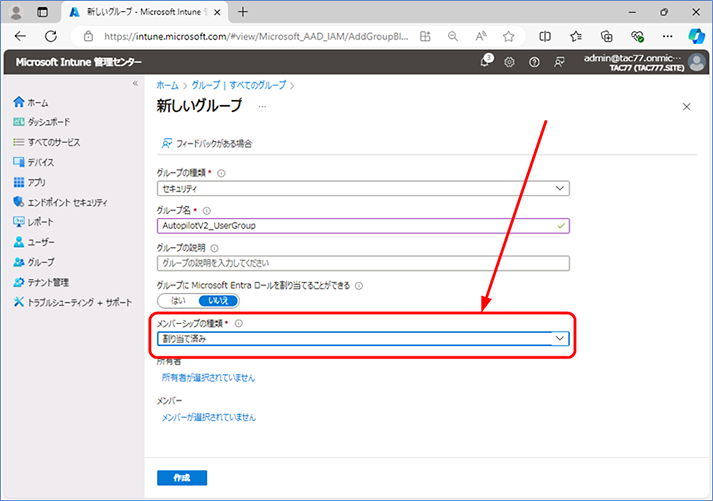The height and width of the screenshot is (501, 713).
Task: Click the Read aloud icon in address bar
Action: coord(481,36)
